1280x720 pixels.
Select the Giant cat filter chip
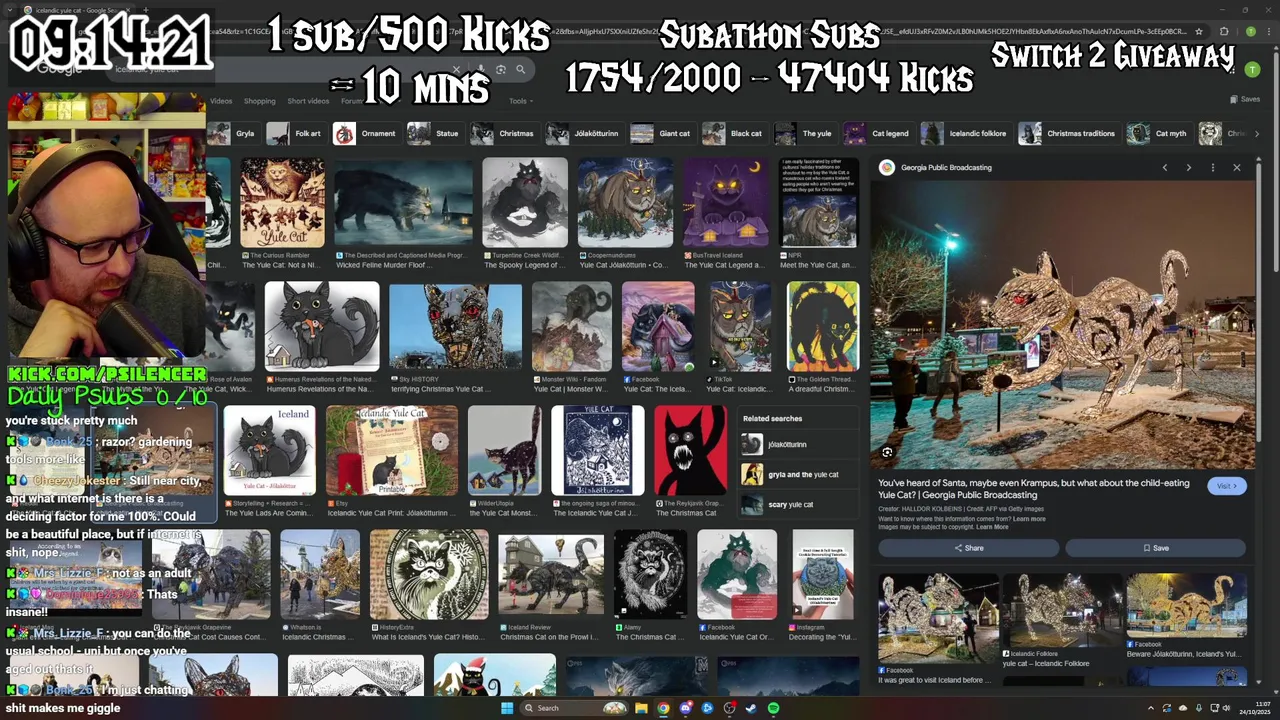pos(662,134)
